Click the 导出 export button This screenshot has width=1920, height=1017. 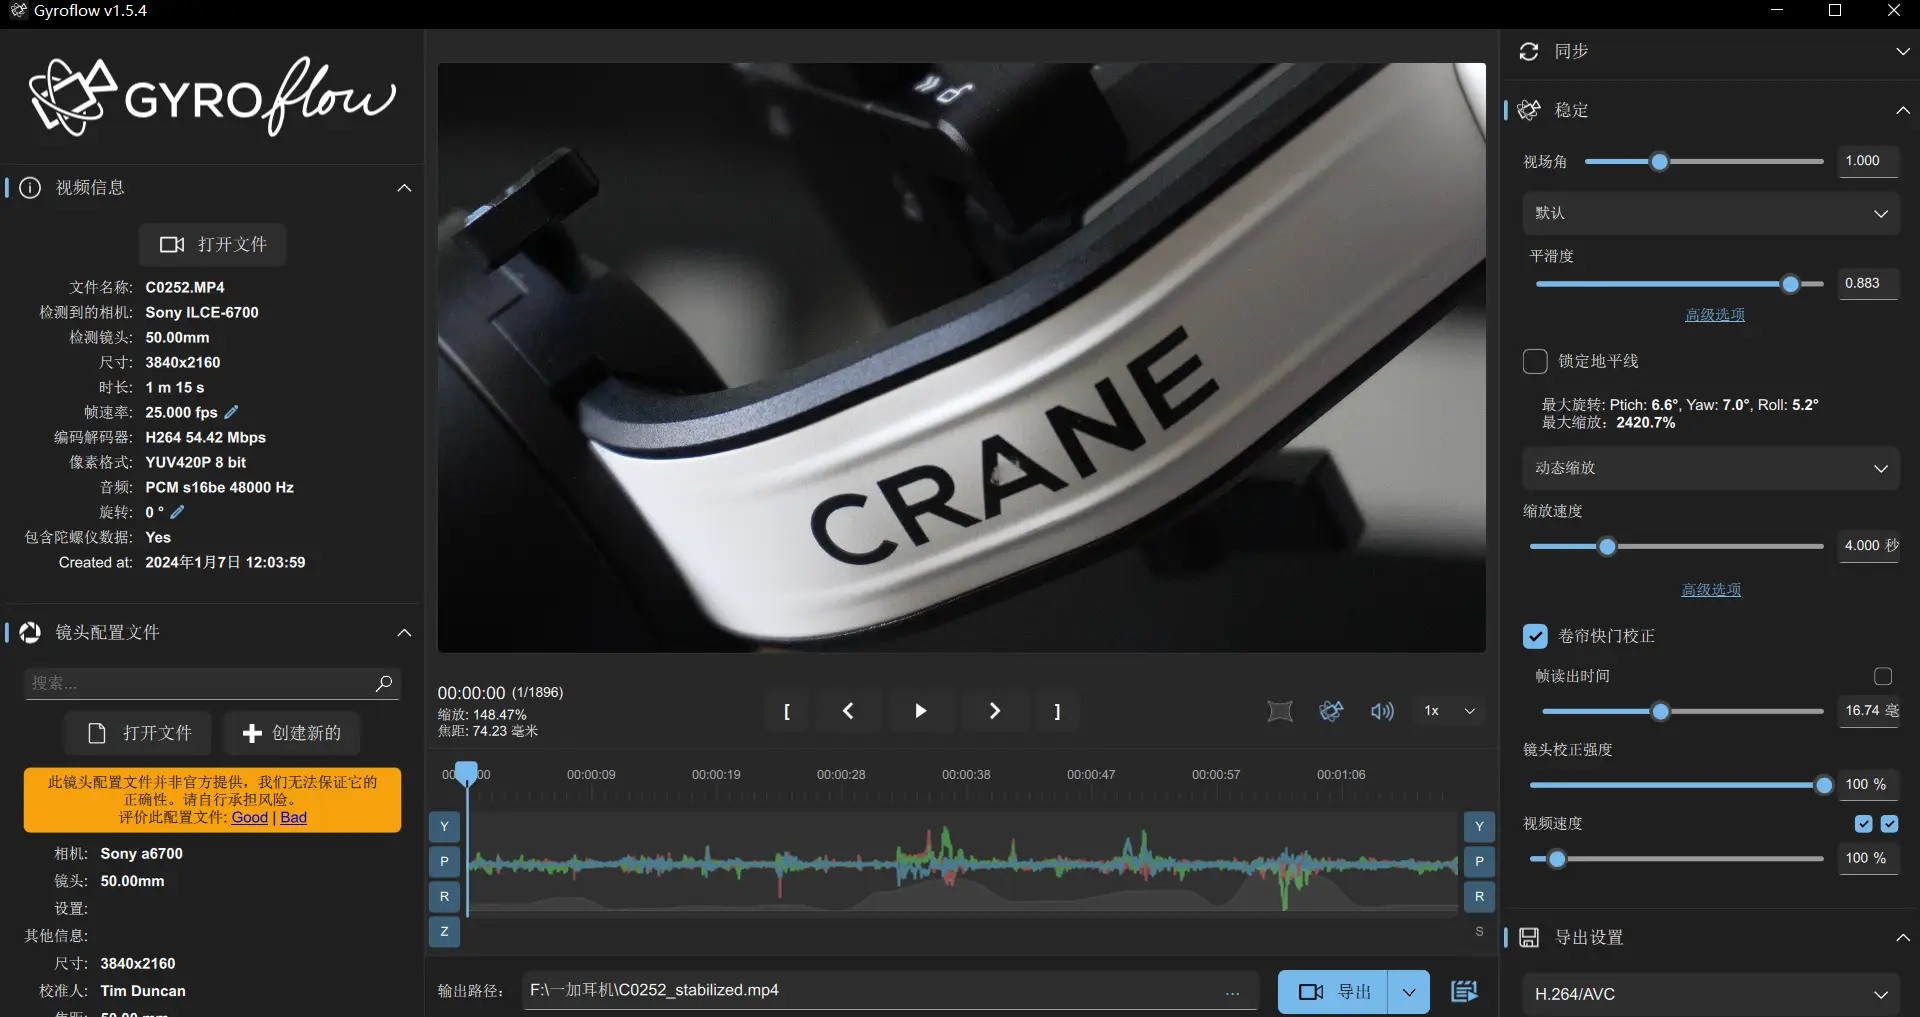click(x=1332, y=992)
